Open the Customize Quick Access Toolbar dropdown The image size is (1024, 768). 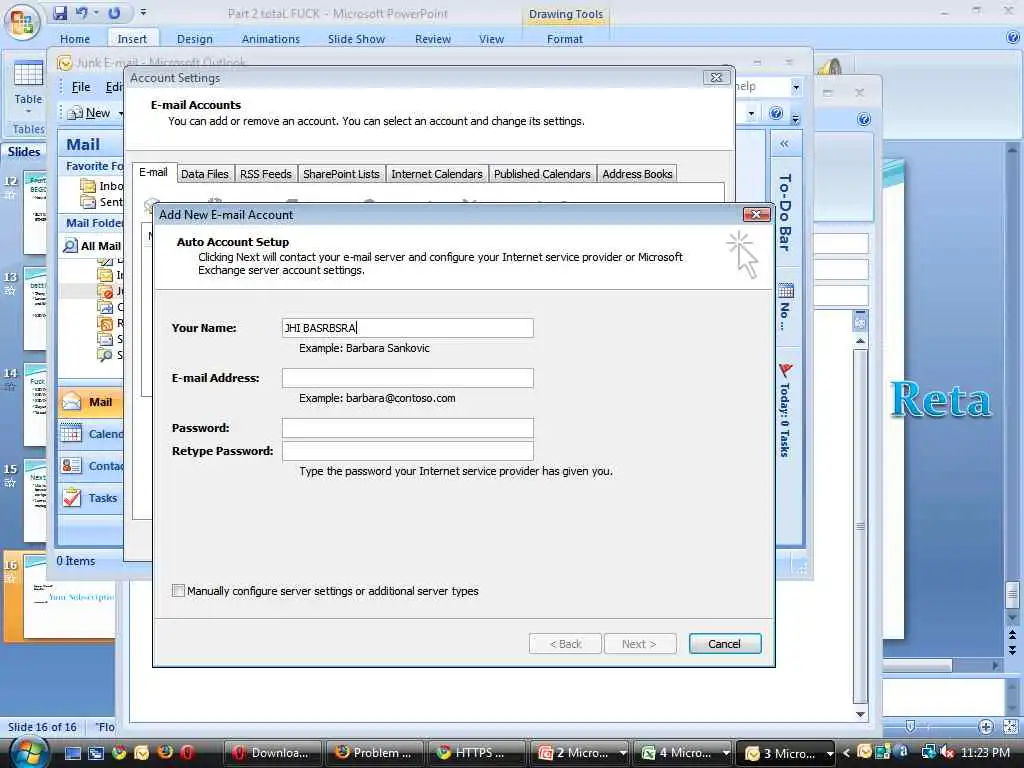click(x=144, y=12)
